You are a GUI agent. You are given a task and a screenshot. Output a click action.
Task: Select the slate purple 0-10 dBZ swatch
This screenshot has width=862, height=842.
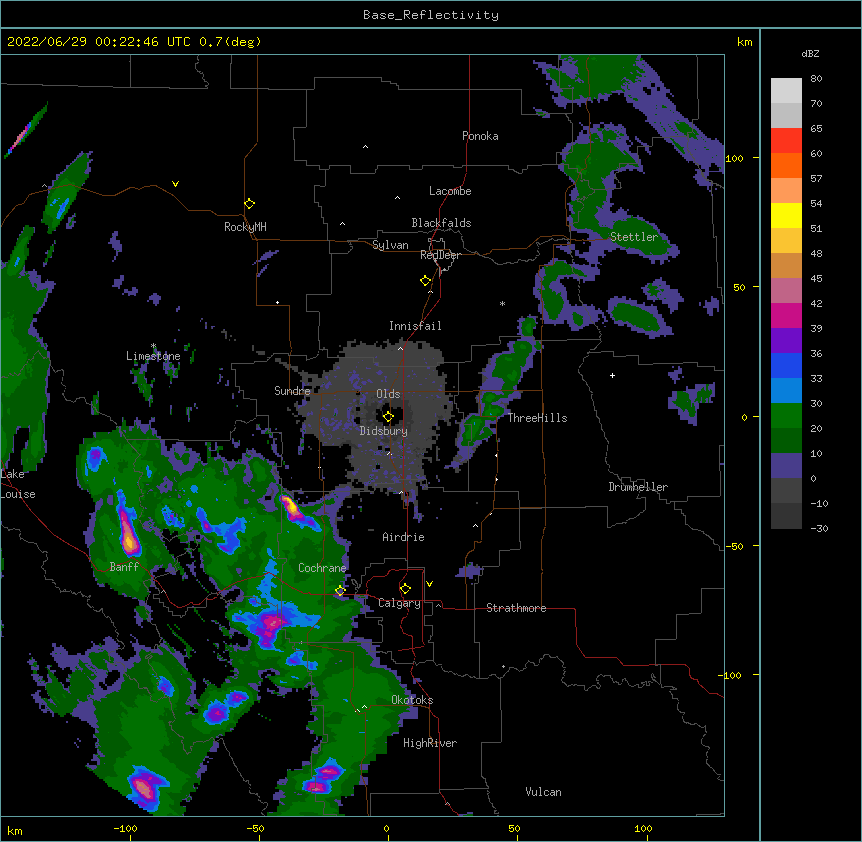click(786, 466)
